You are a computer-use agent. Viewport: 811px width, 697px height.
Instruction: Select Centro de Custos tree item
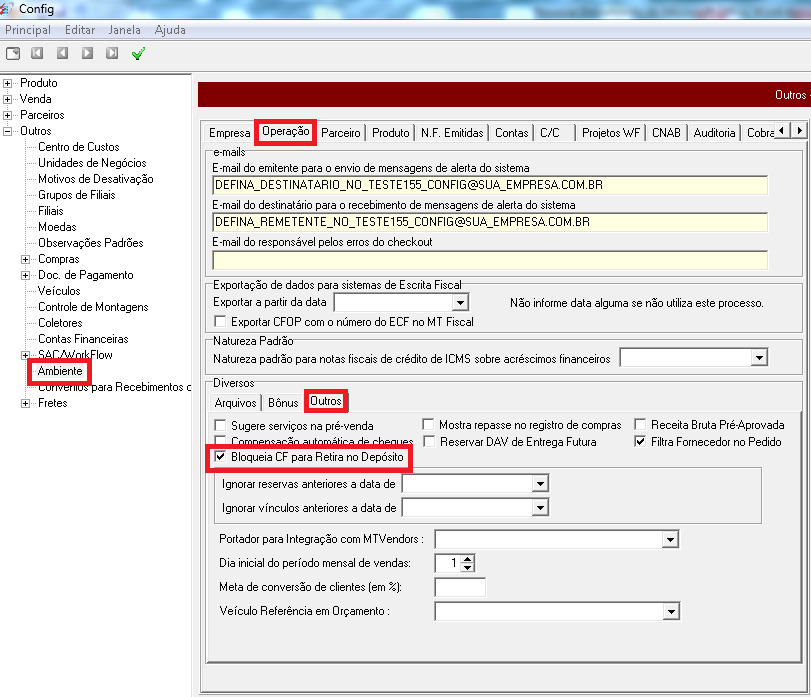(78, 147)
